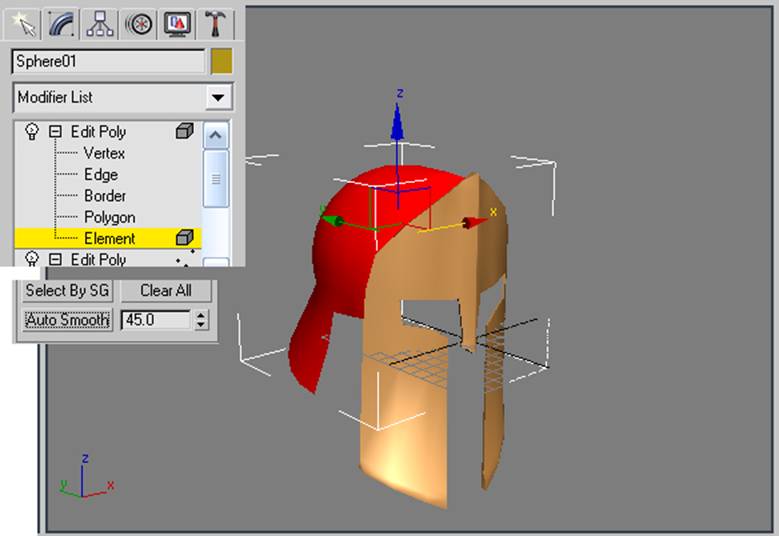
Task: Open the object color swatch
Action: (x=221, y=61)
